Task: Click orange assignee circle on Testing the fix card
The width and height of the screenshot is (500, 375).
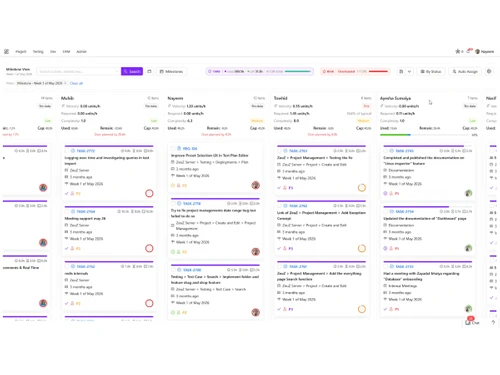Action: (x=362, y=188)
